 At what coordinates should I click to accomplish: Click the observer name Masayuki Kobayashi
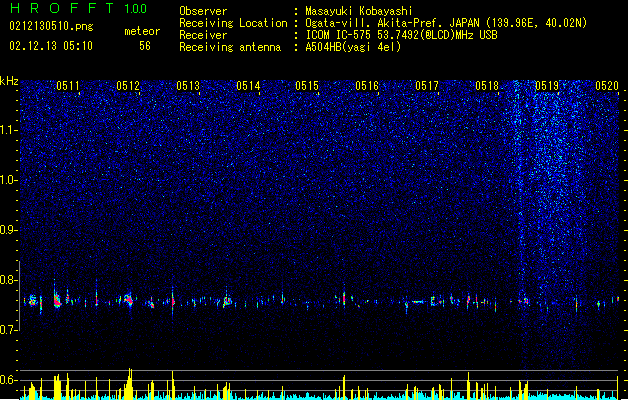[359, 11]
